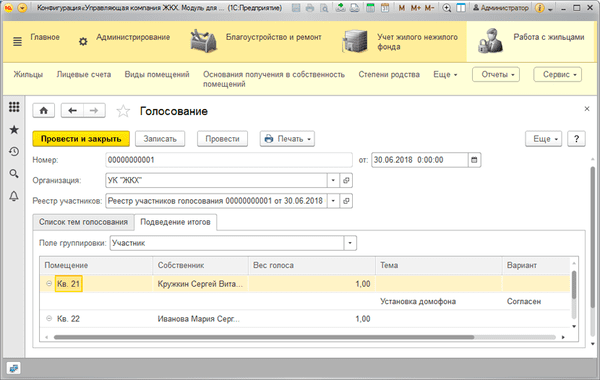Expand the Реестр участников dropdown arrow

click(333, 201)
